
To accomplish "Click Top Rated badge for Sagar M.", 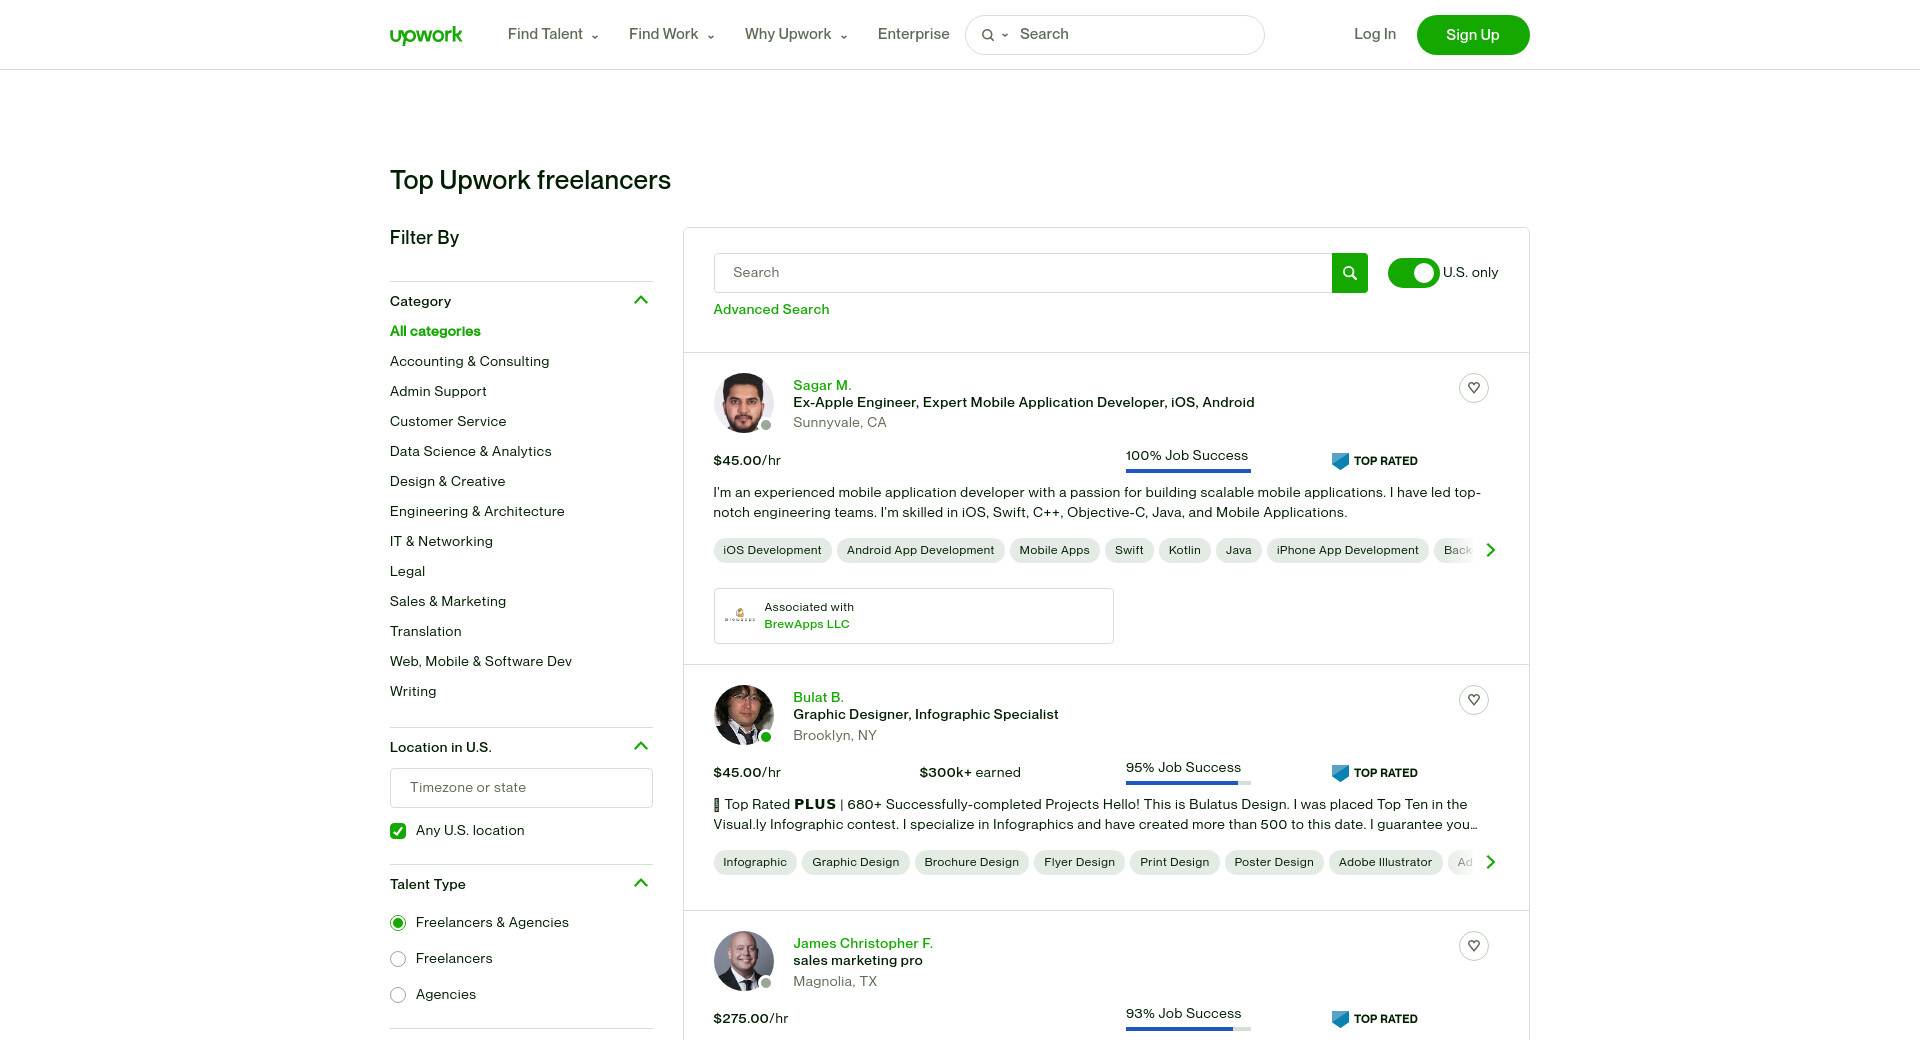I will tap(1375, 461).
